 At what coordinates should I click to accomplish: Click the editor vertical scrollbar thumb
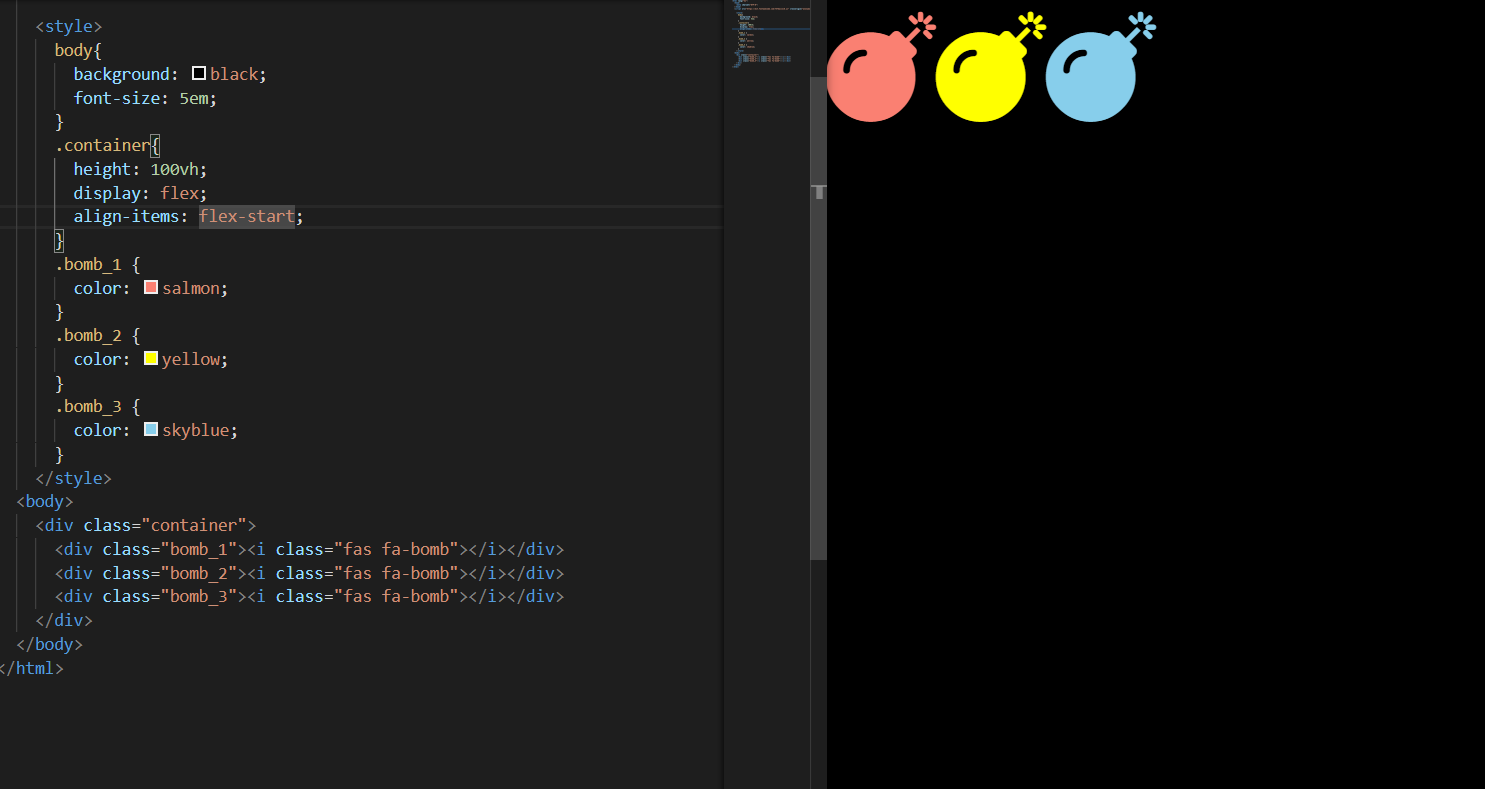pos(818,317)
